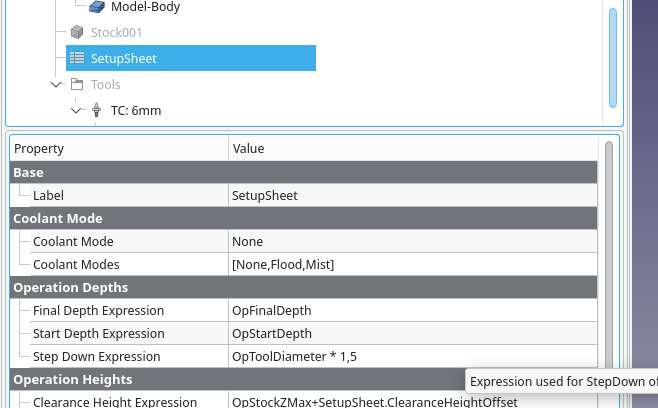Select the Stock001 tree item
Image resolution: width=658 pixels, height=408 pixels.
[116, 32]
